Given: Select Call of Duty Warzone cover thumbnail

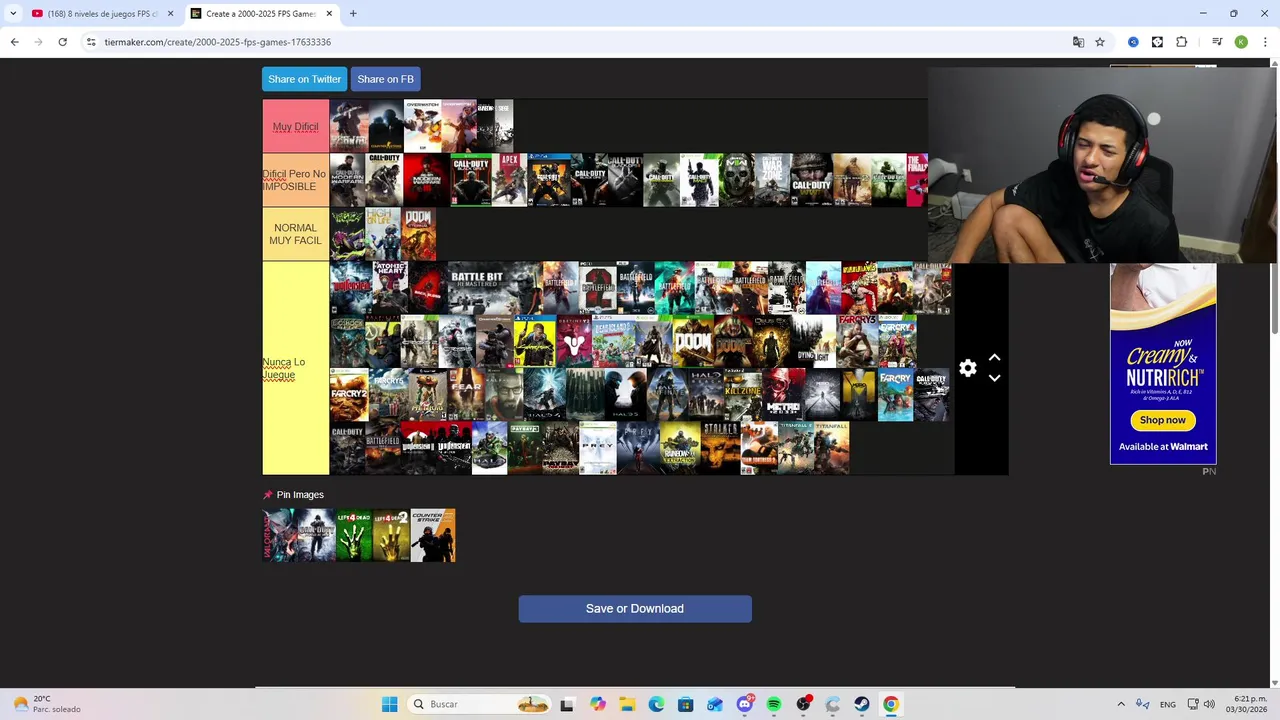Looking at the screenshot, I should (772, 180).
